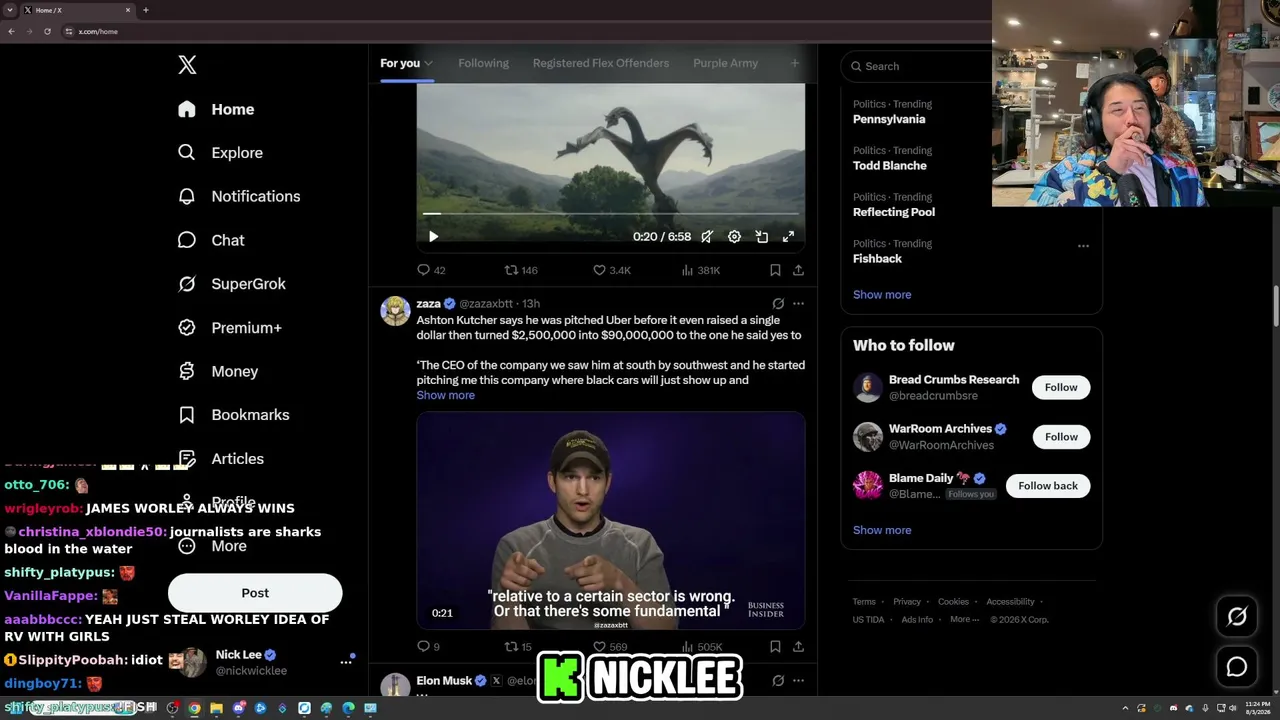Open more options on zaza's post

click(x=798, y=303)
